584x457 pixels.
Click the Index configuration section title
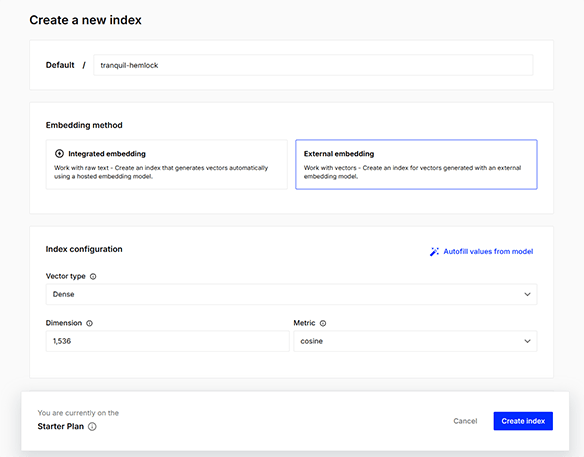coord(84,249)
